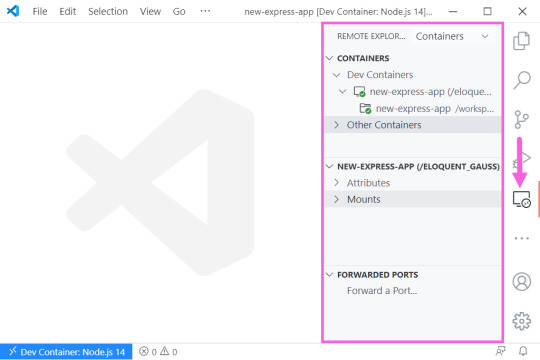540x360 pixels.
Task: Open the Selection menu
Action: coord(108,11)
